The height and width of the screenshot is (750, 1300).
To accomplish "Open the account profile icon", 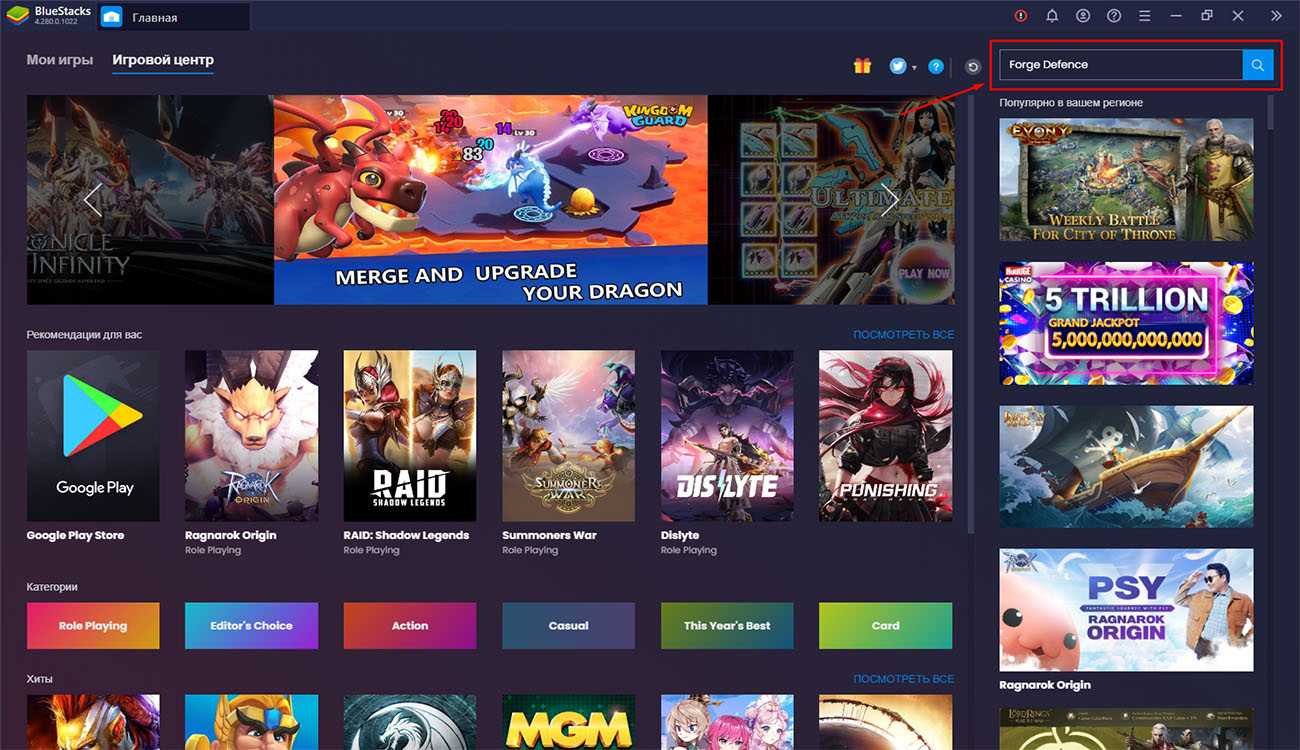I will [1083, 16].
